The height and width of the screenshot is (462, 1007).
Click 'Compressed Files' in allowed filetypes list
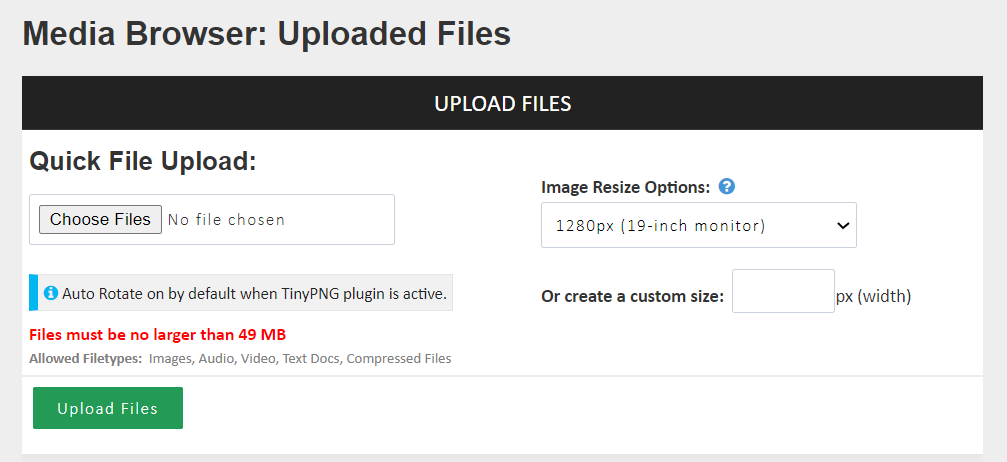[x=399, y=358]
